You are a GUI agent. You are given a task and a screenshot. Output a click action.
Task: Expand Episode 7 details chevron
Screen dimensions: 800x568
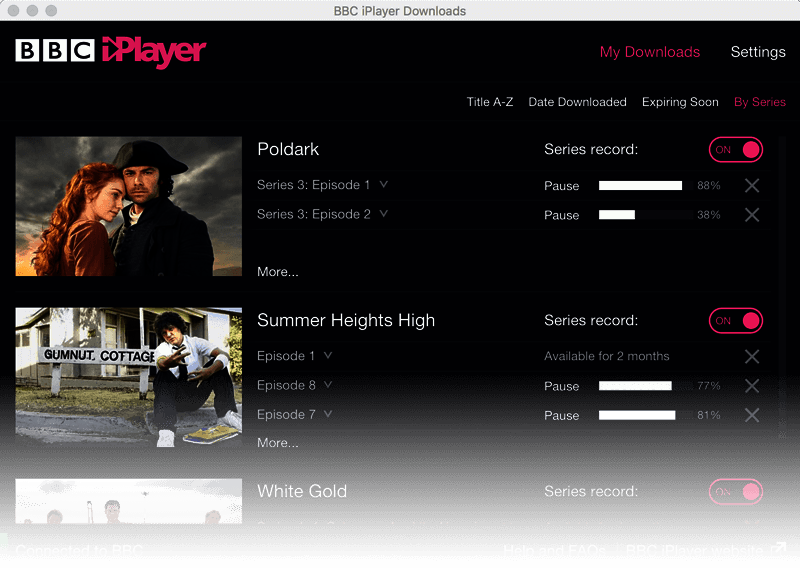point(328,414)
